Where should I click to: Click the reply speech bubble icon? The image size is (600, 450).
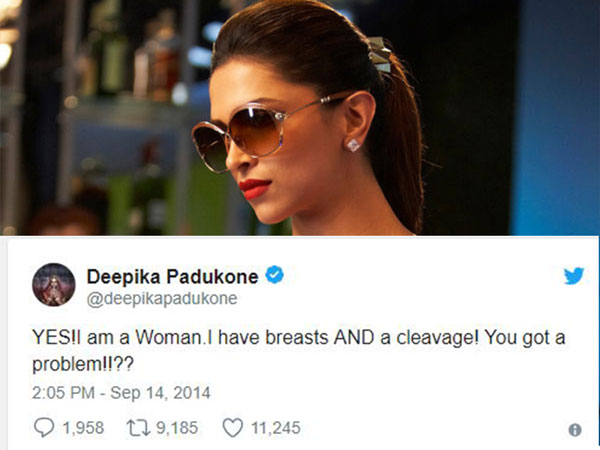[x=44, y=427]
